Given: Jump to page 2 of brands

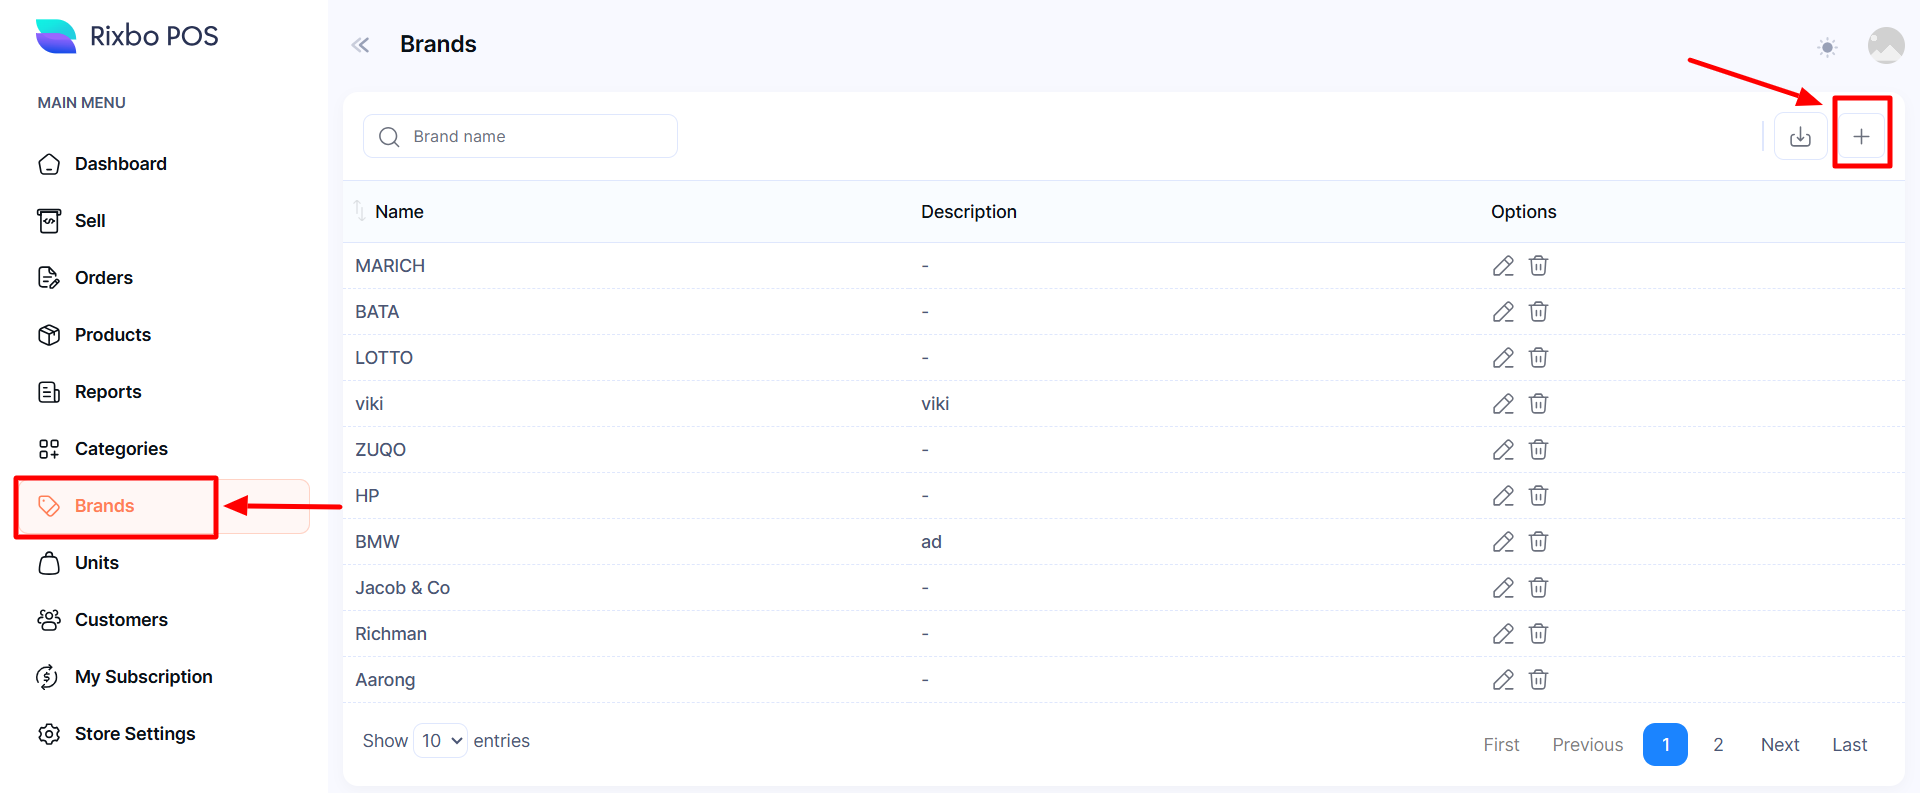Looking at the screenshot, I should pos(1718,745).
